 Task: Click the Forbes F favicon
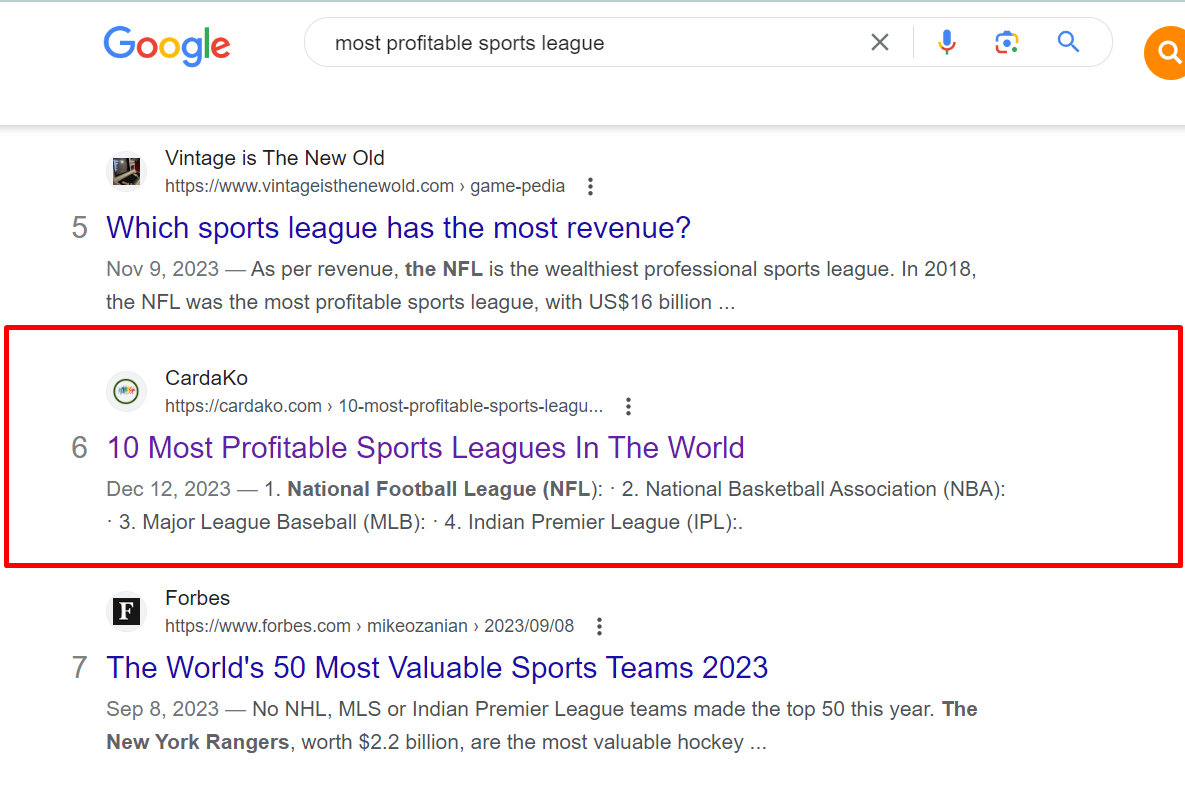click(x=126, y=611)
